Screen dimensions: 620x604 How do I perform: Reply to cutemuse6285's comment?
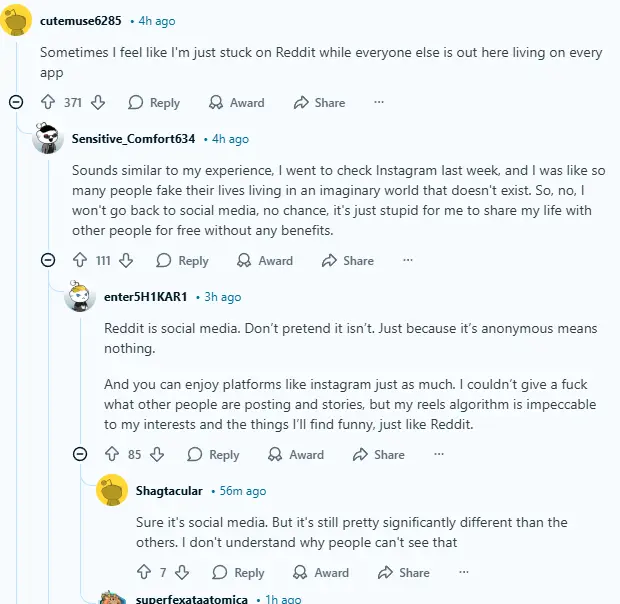[154, 102]
